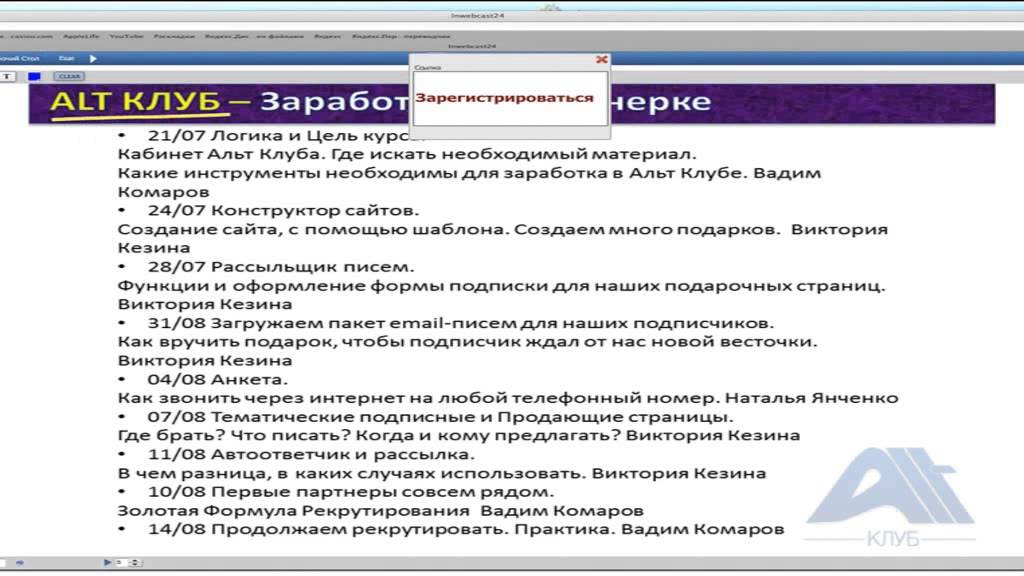Image resolution: width=1024 pixels, height=576 pixels.
Task: Click the line "Создание сайта, с помощью шаблона"
Action: tap(503, 229)
